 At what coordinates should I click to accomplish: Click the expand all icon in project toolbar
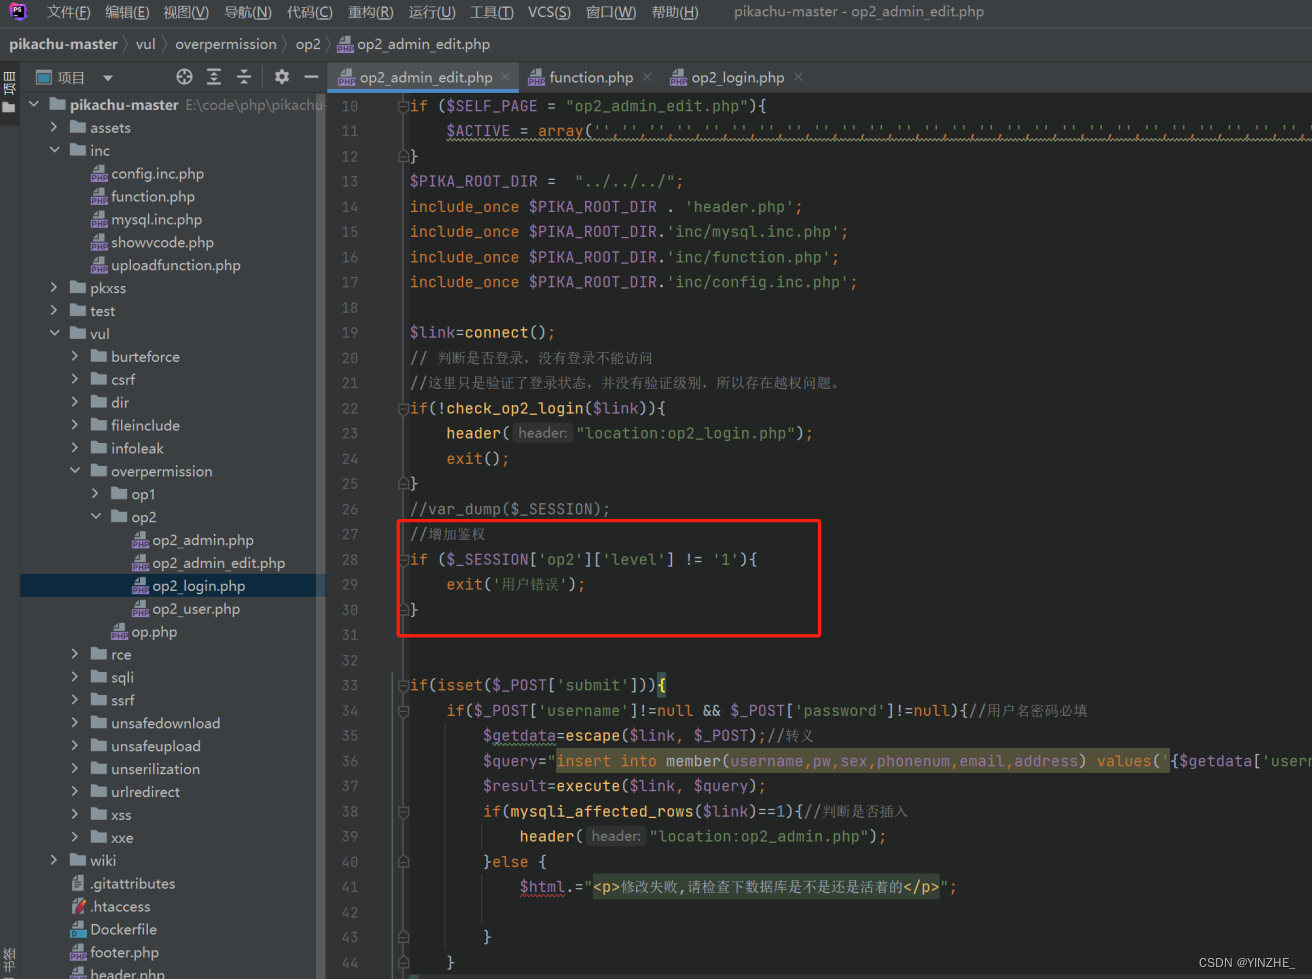pos(214,77)
